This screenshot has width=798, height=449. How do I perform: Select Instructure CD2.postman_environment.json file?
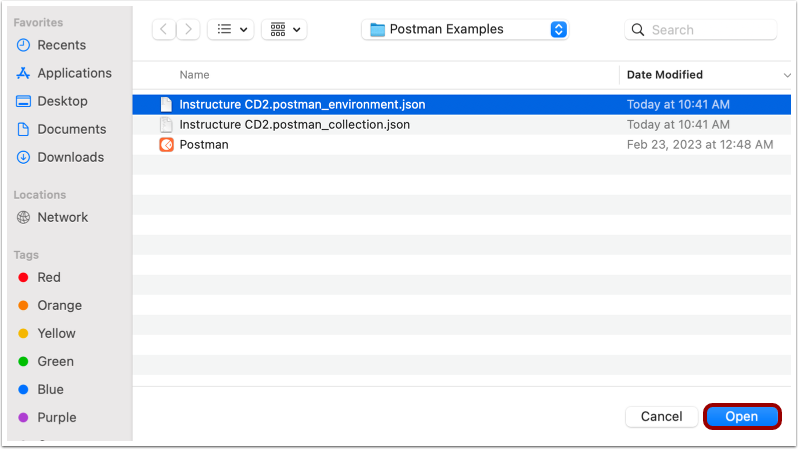click(462, 104)
